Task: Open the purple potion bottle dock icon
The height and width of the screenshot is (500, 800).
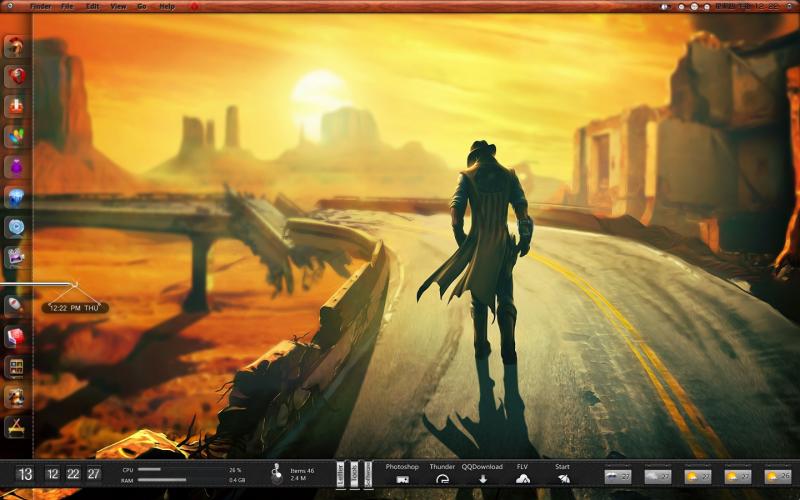Action: point(16,167)
